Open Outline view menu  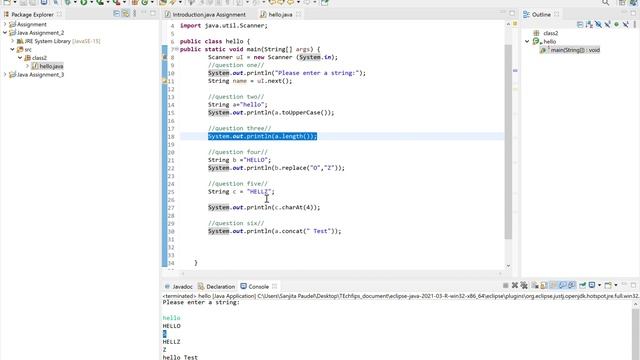635,24
